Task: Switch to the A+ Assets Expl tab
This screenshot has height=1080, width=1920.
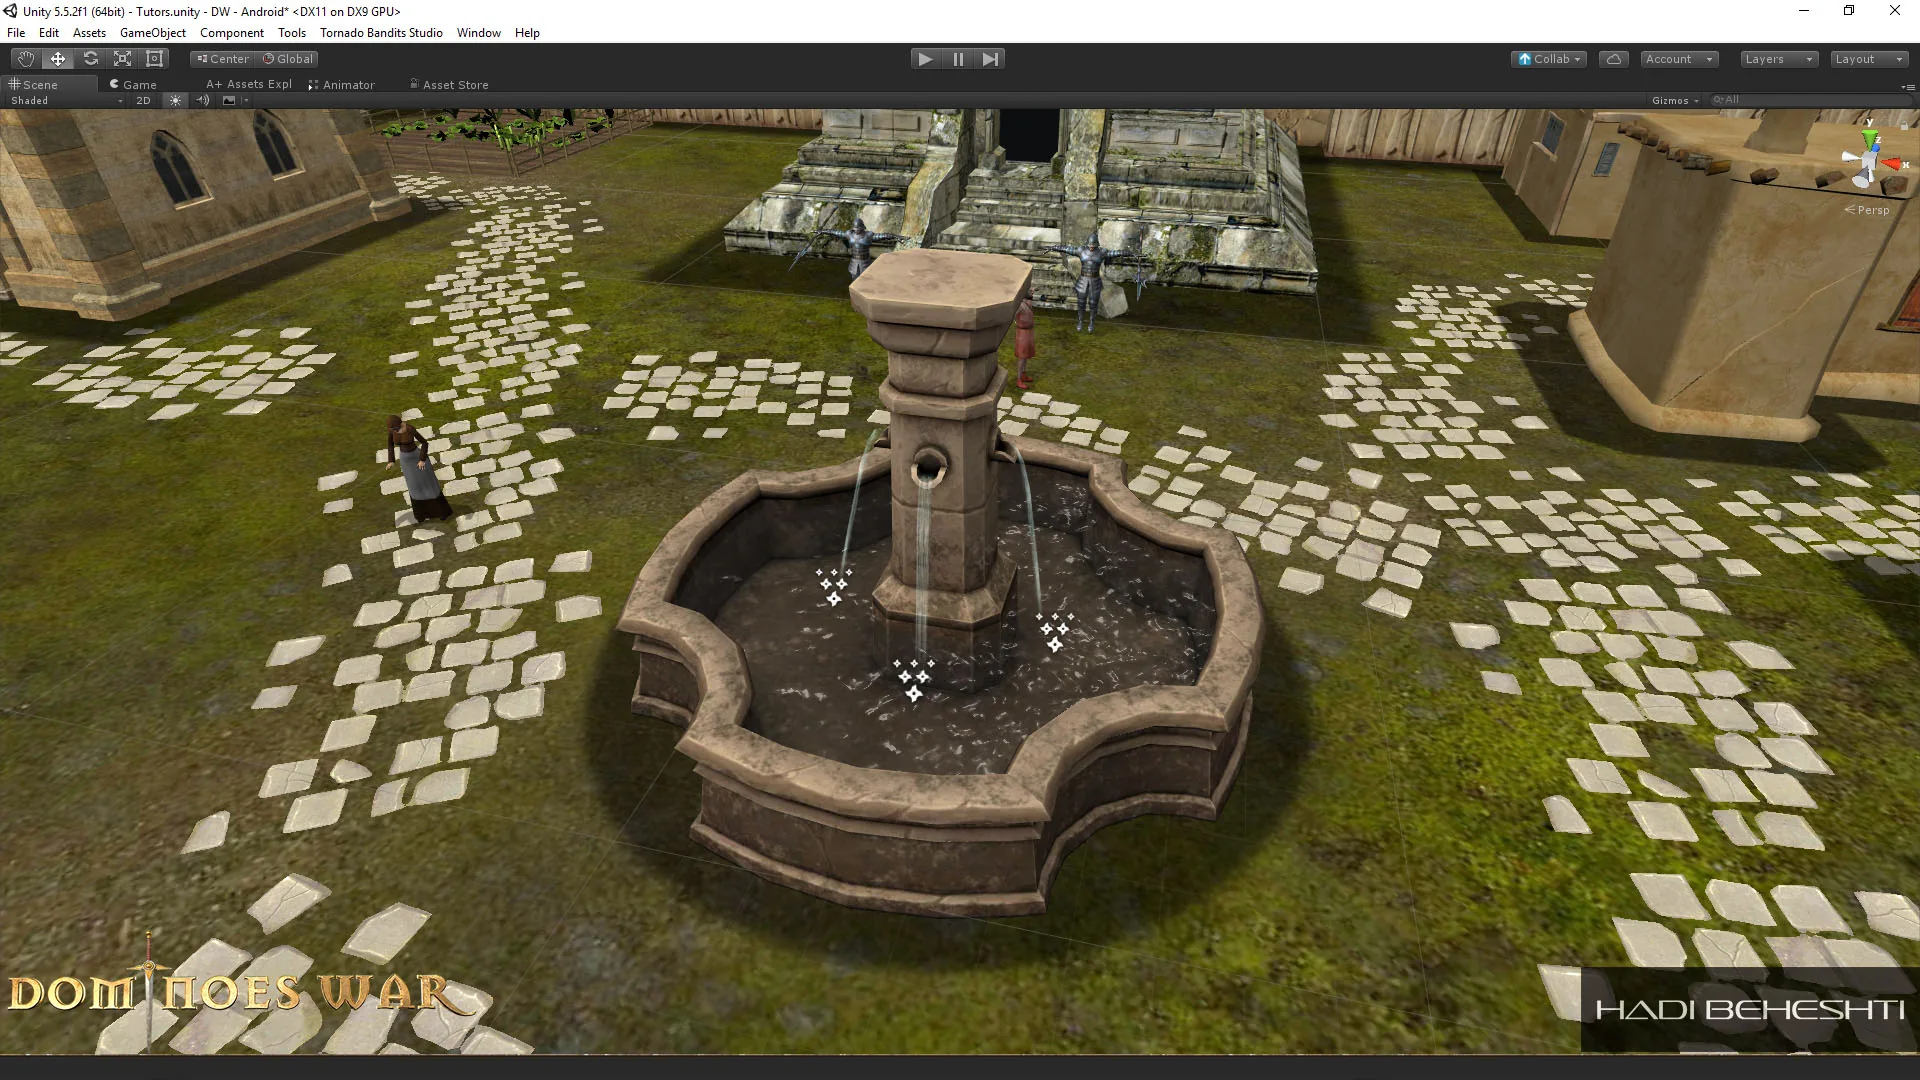Action: [249, 85]
